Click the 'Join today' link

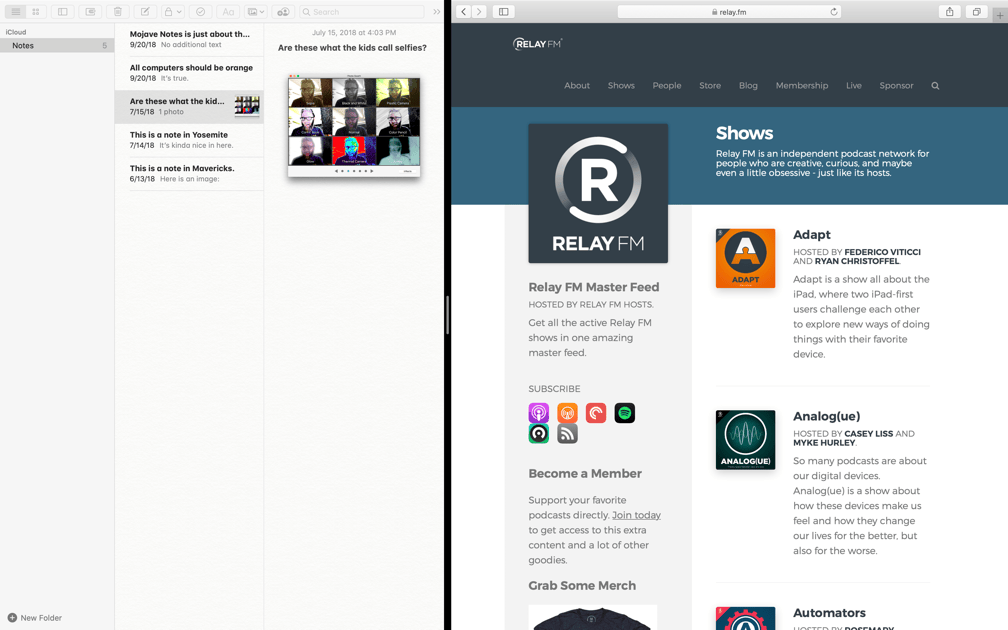[x=636, y=515]
